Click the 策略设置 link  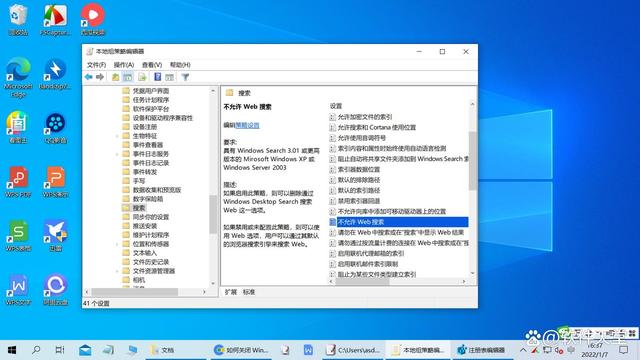247,125
